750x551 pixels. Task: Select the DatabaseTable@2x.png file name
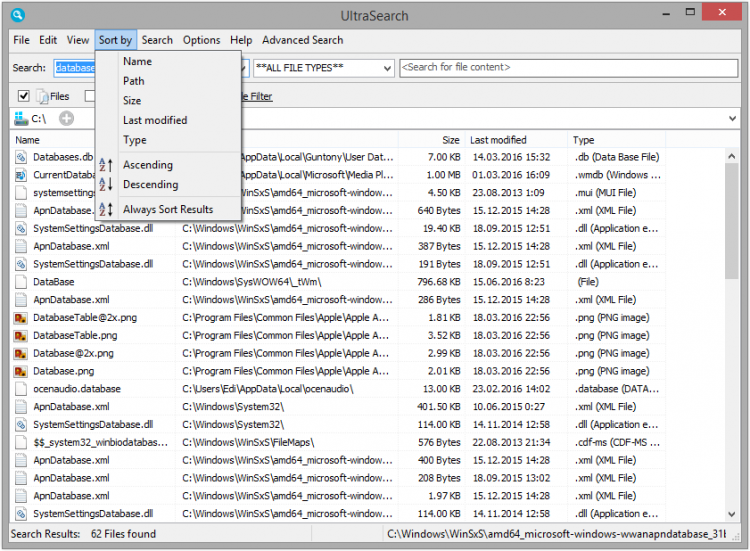pos(85,318)
